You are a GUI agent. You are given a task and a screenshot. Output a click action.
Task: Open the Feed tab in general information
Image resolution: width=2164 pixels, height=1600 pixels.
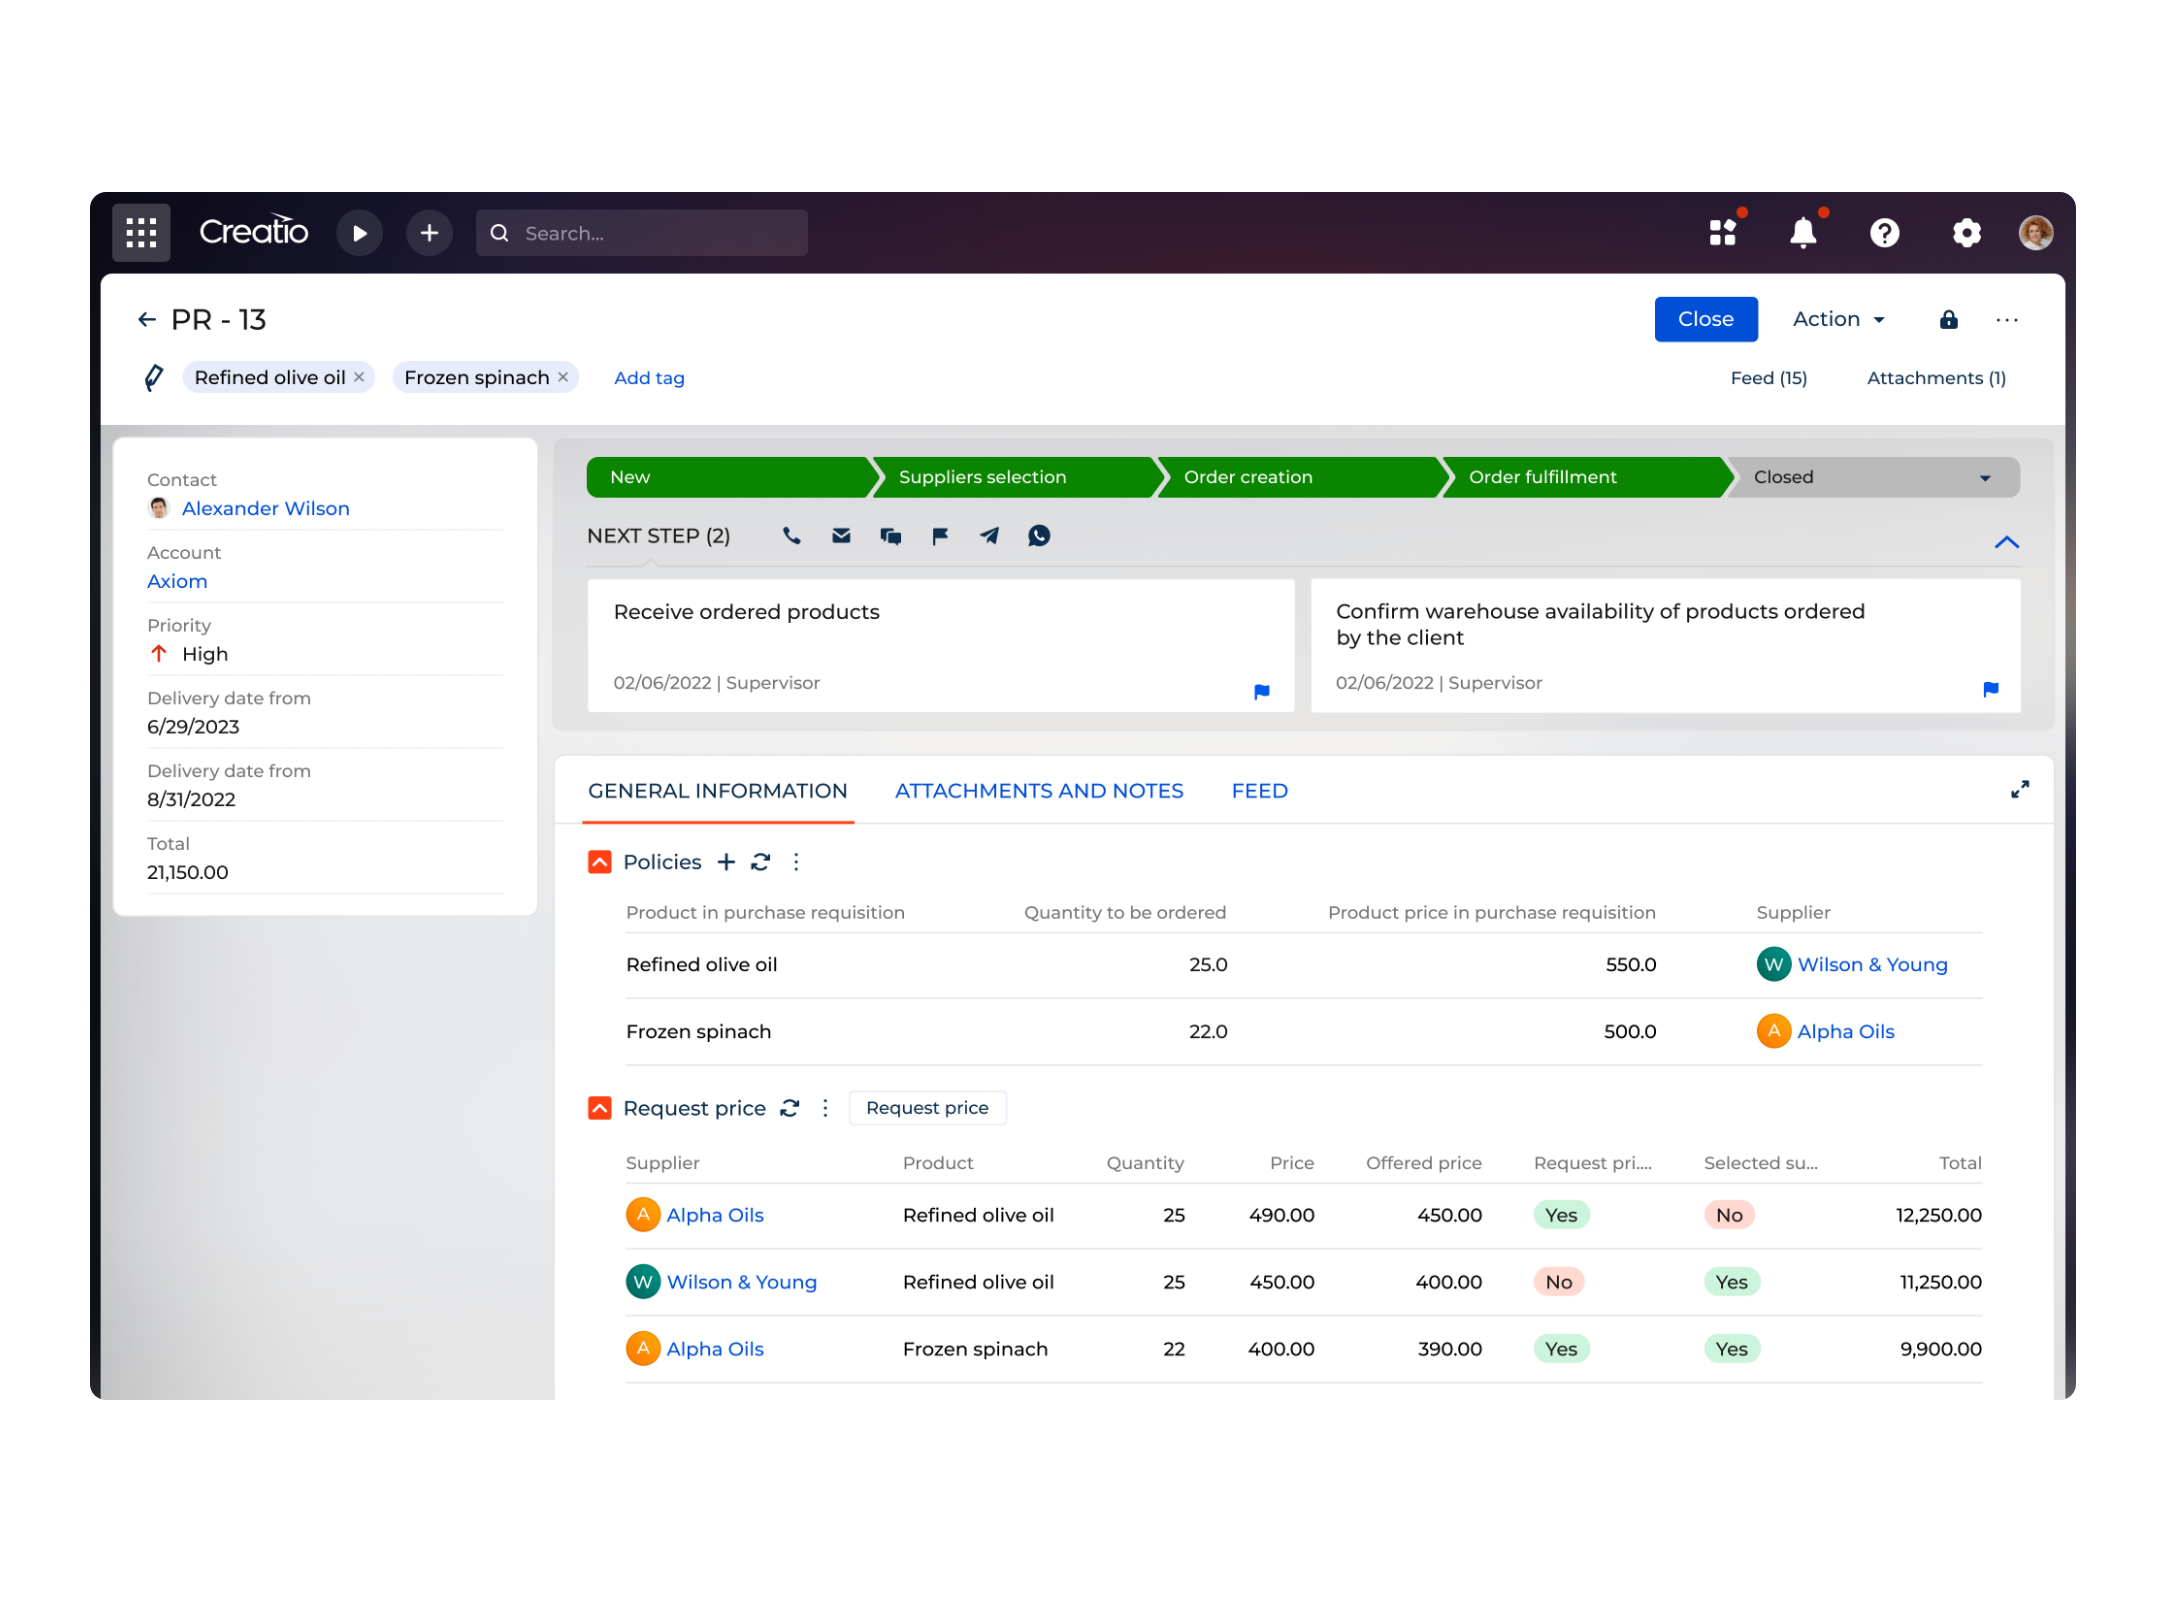pos(1258,790)
